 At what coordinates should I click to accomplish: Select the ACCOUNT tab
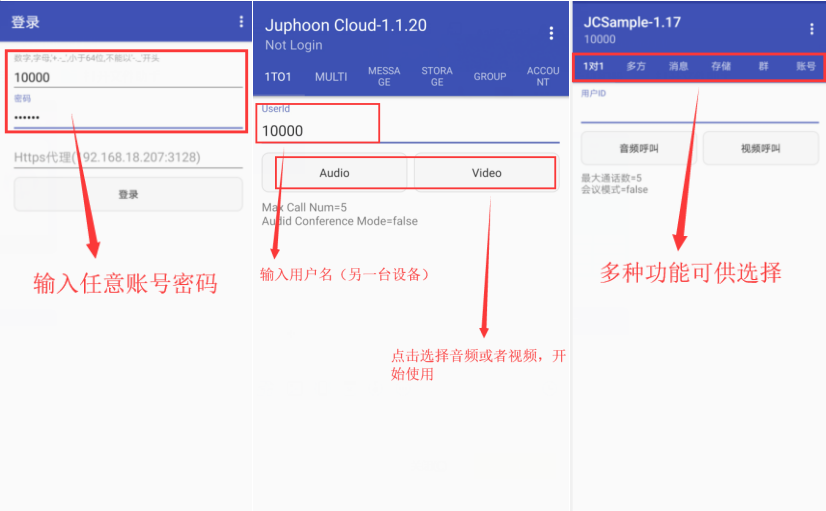tap(543, 77)
